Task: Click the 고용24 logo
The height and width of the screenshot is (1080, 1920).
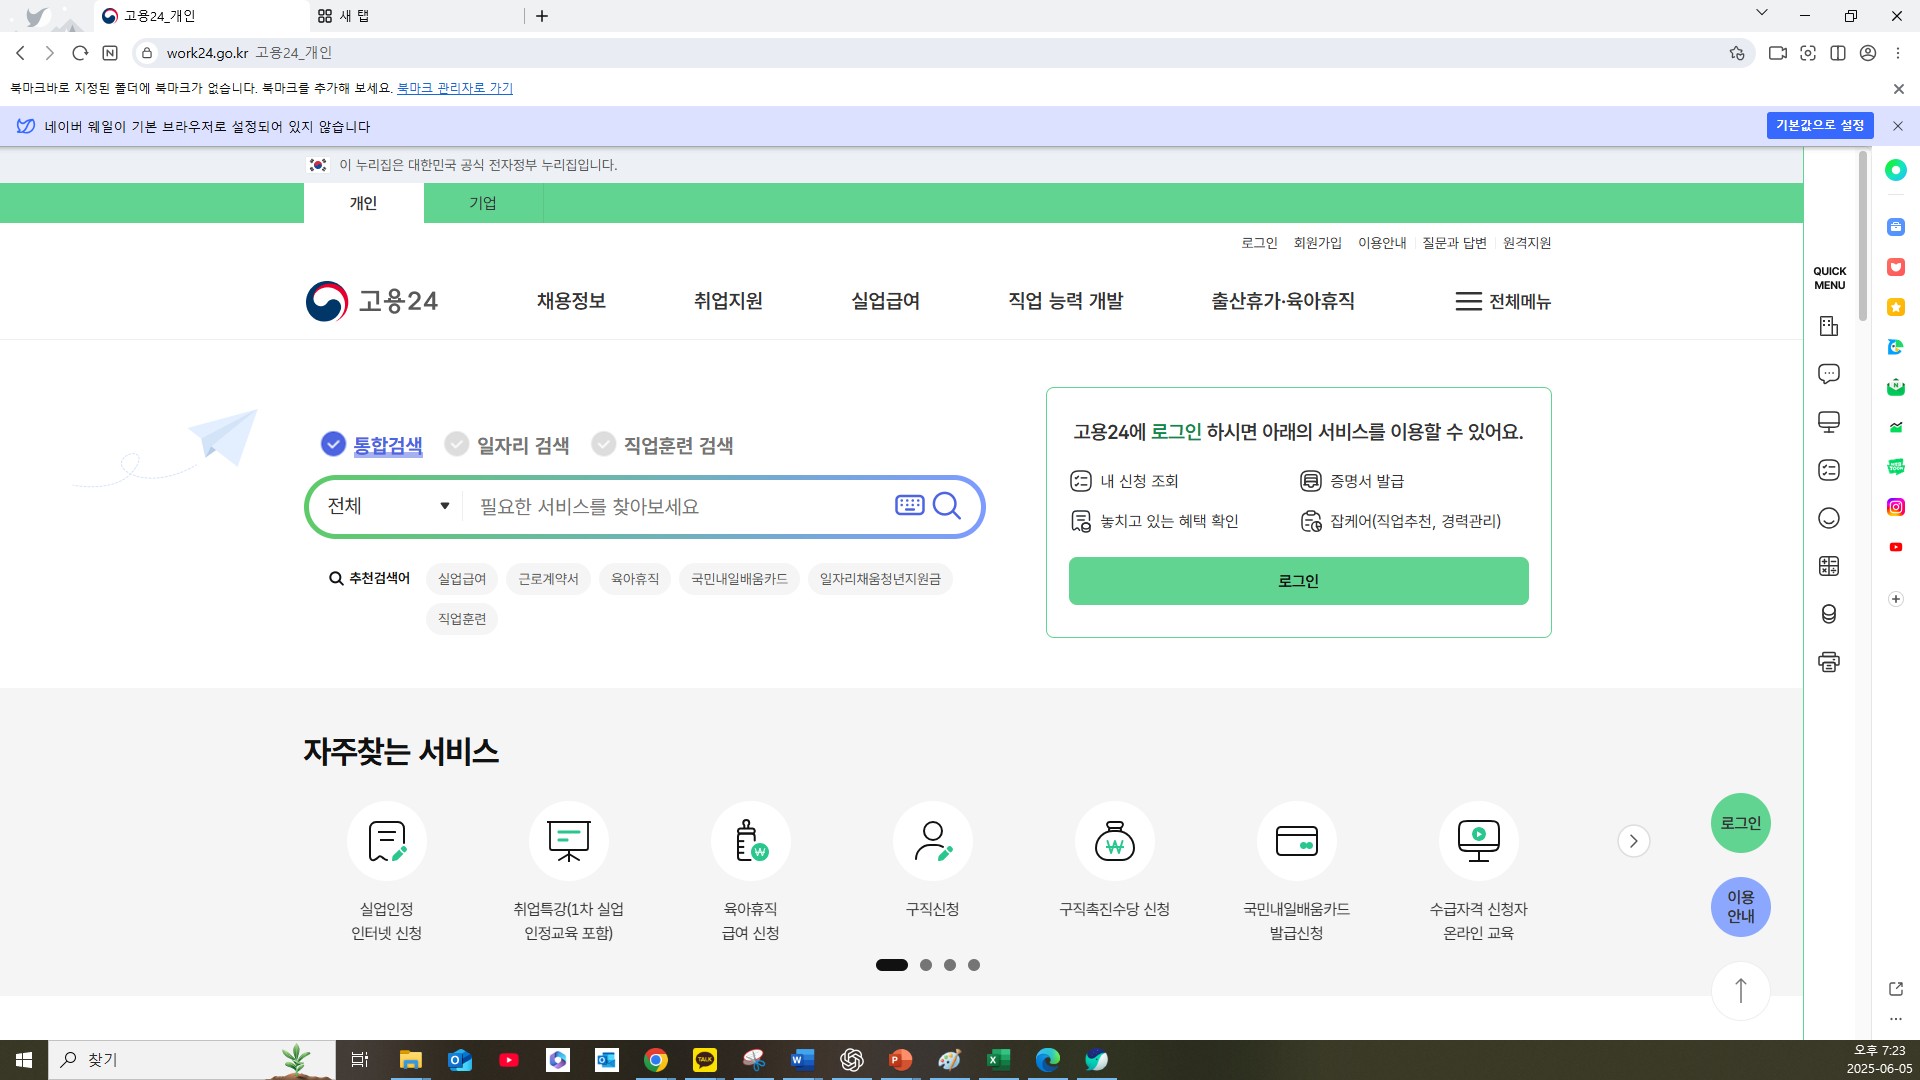Action: (x=372, y=301)
